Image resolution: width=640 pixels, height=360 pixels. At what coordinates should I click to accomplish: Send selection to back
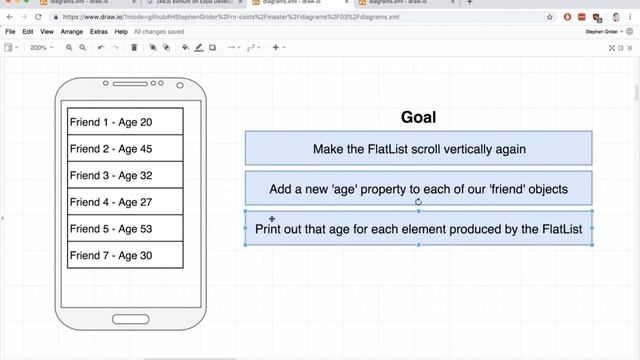click(166, 48)
